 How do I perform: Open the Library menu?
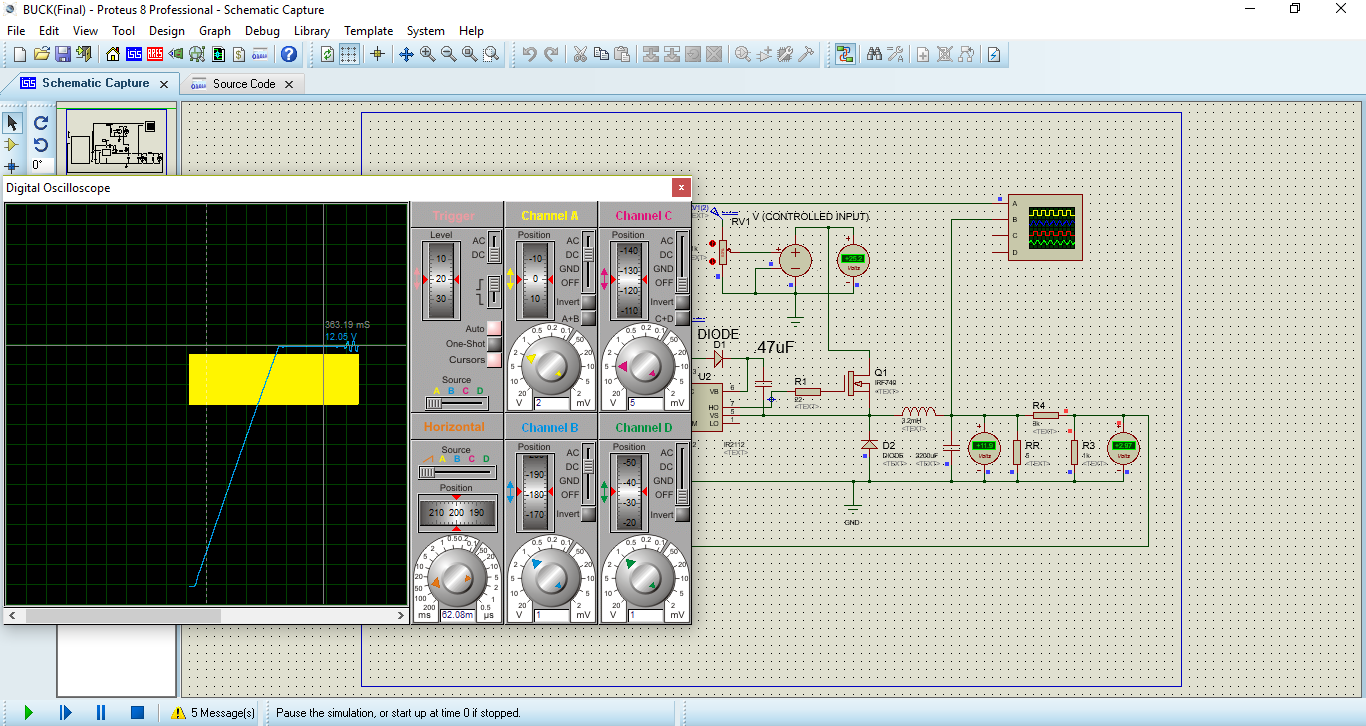[x=312, y=31]
